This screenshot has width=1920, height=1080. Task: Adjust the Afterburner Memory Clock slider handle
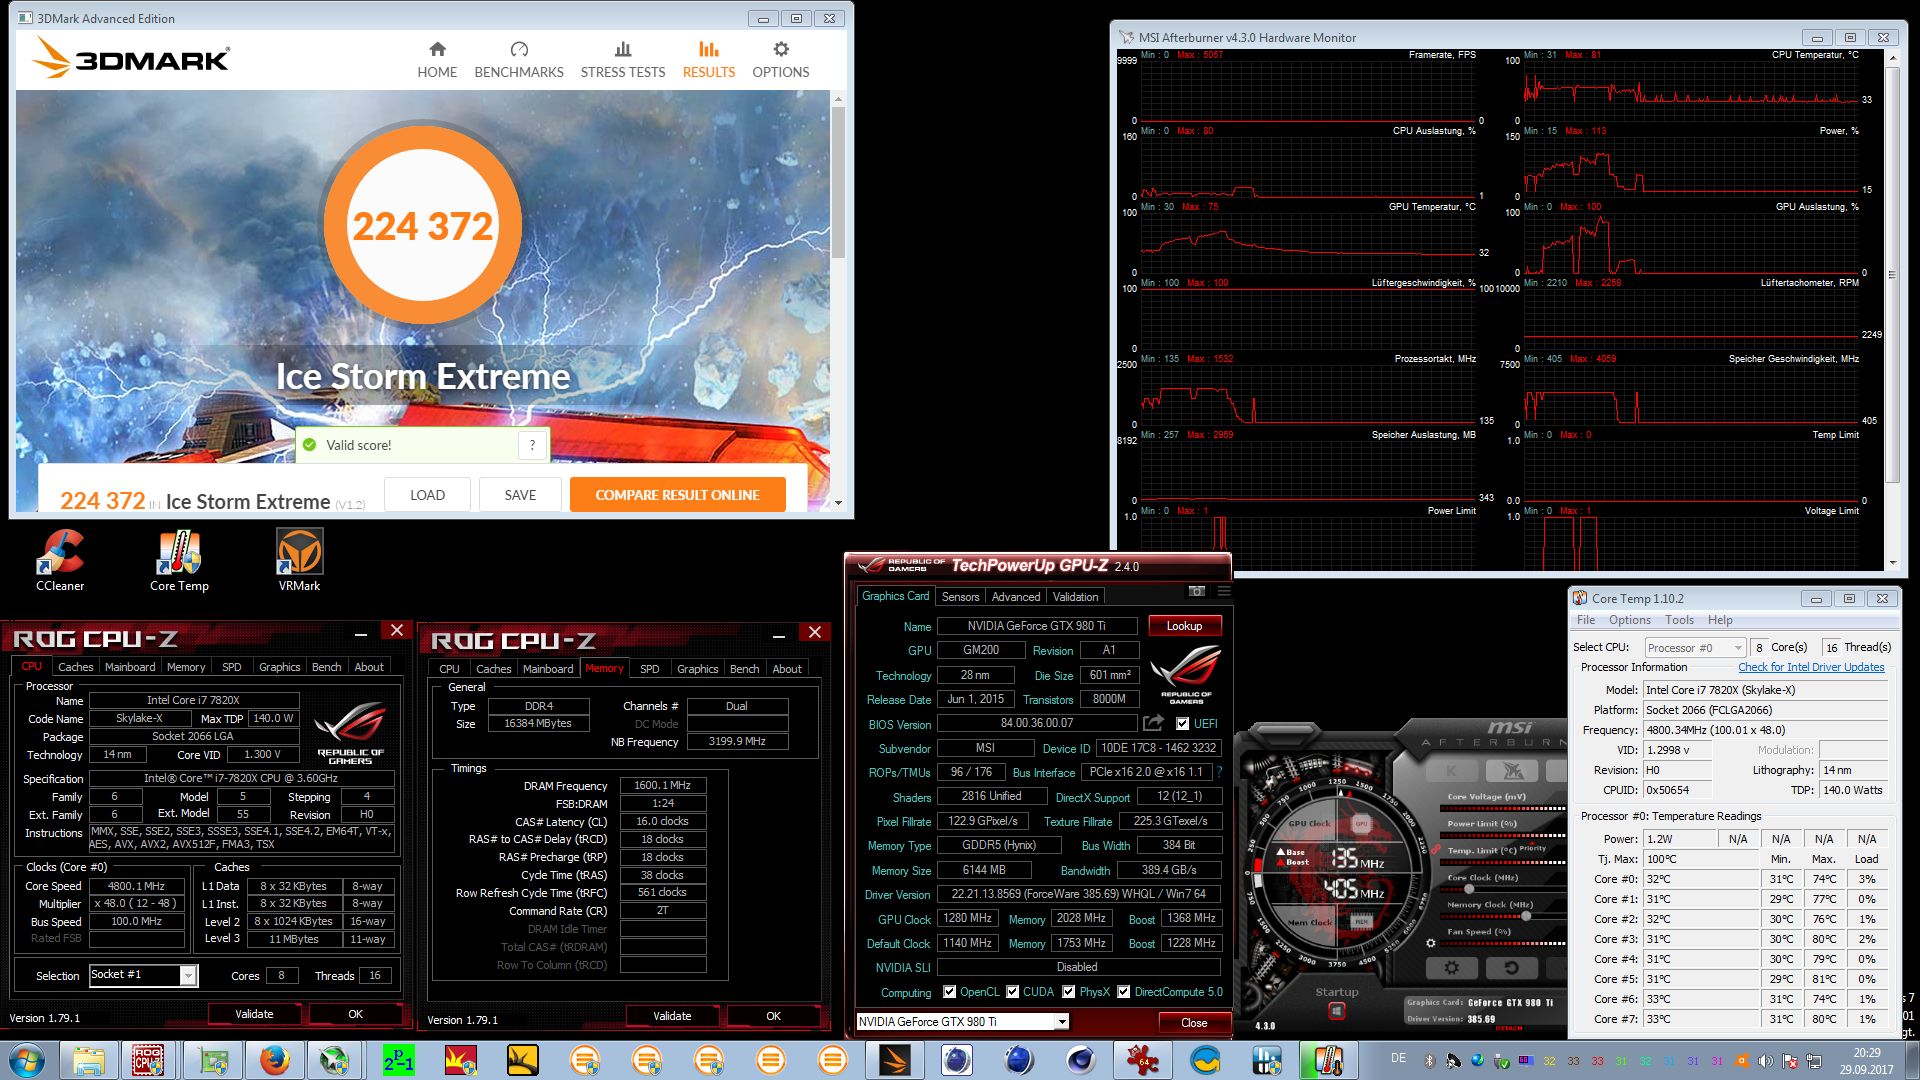[1528, 916]
